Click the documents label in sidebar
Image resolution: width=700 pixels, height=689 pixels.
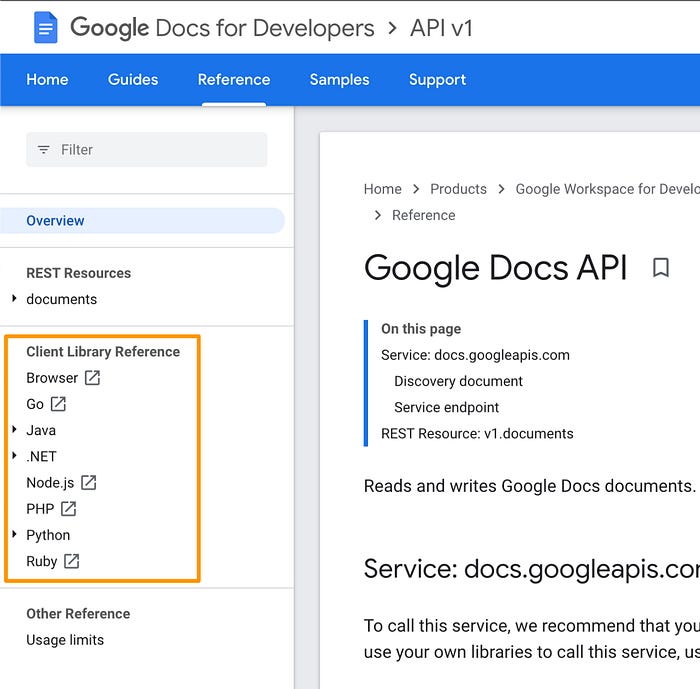(62, 299)
